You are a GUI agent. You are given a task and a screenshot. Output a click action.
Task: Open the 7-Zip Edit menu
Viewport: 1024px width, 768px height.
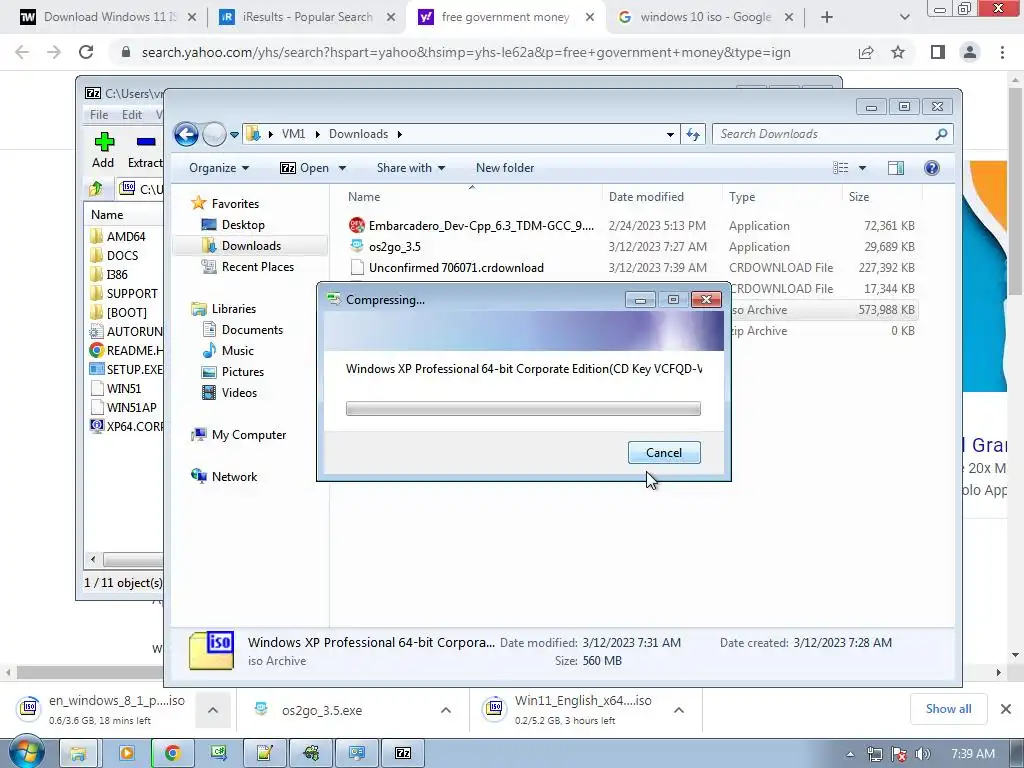(x=131, y=115)
